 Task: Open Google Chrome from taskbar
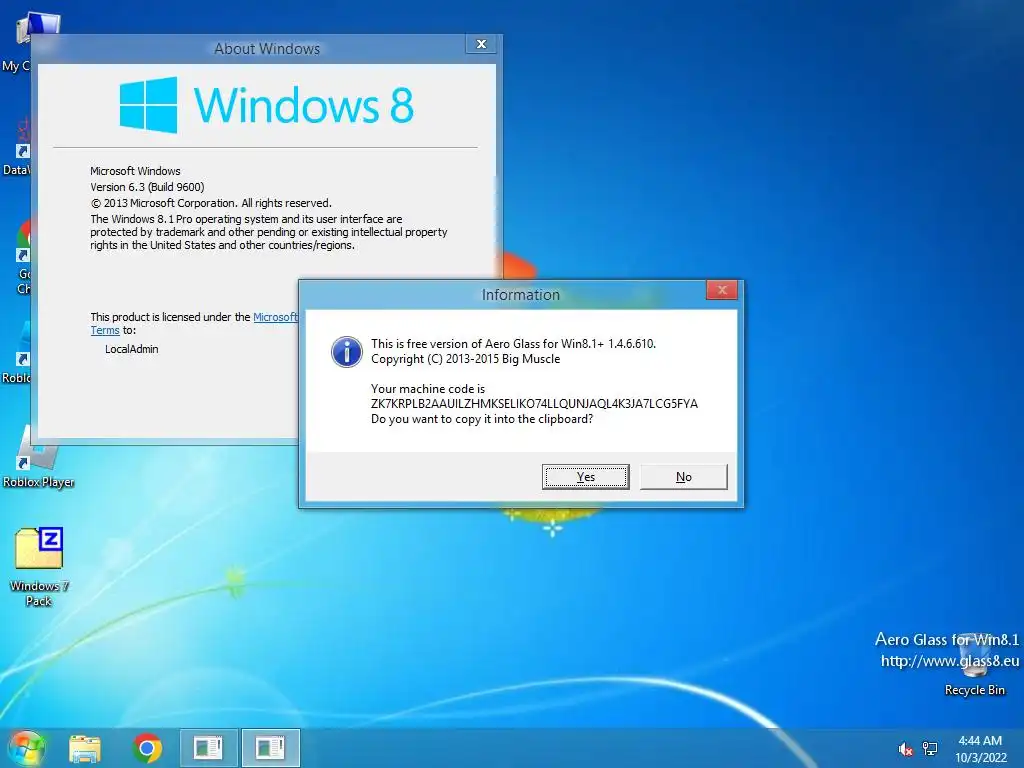tap(147, 748)
